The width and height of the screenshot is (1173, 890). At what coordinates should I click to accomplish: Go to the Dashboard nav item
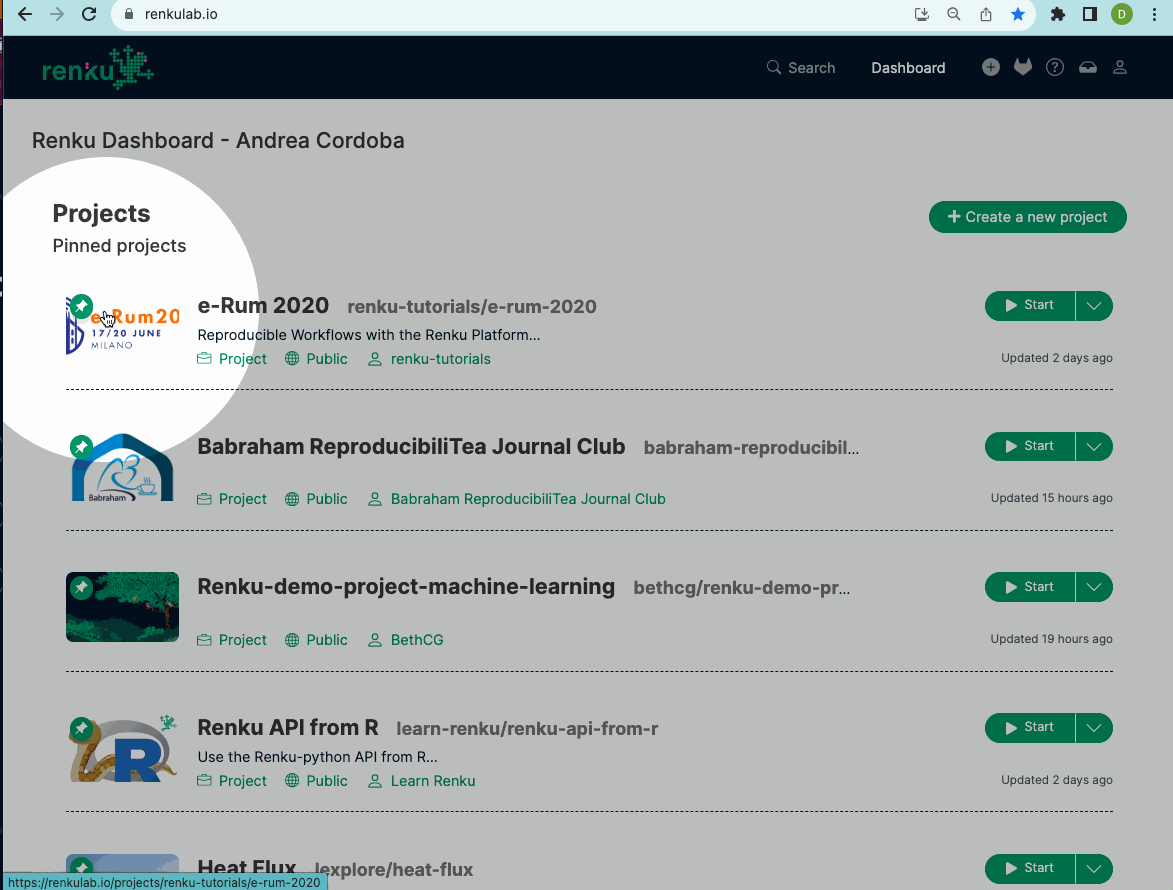click(907, 68)
